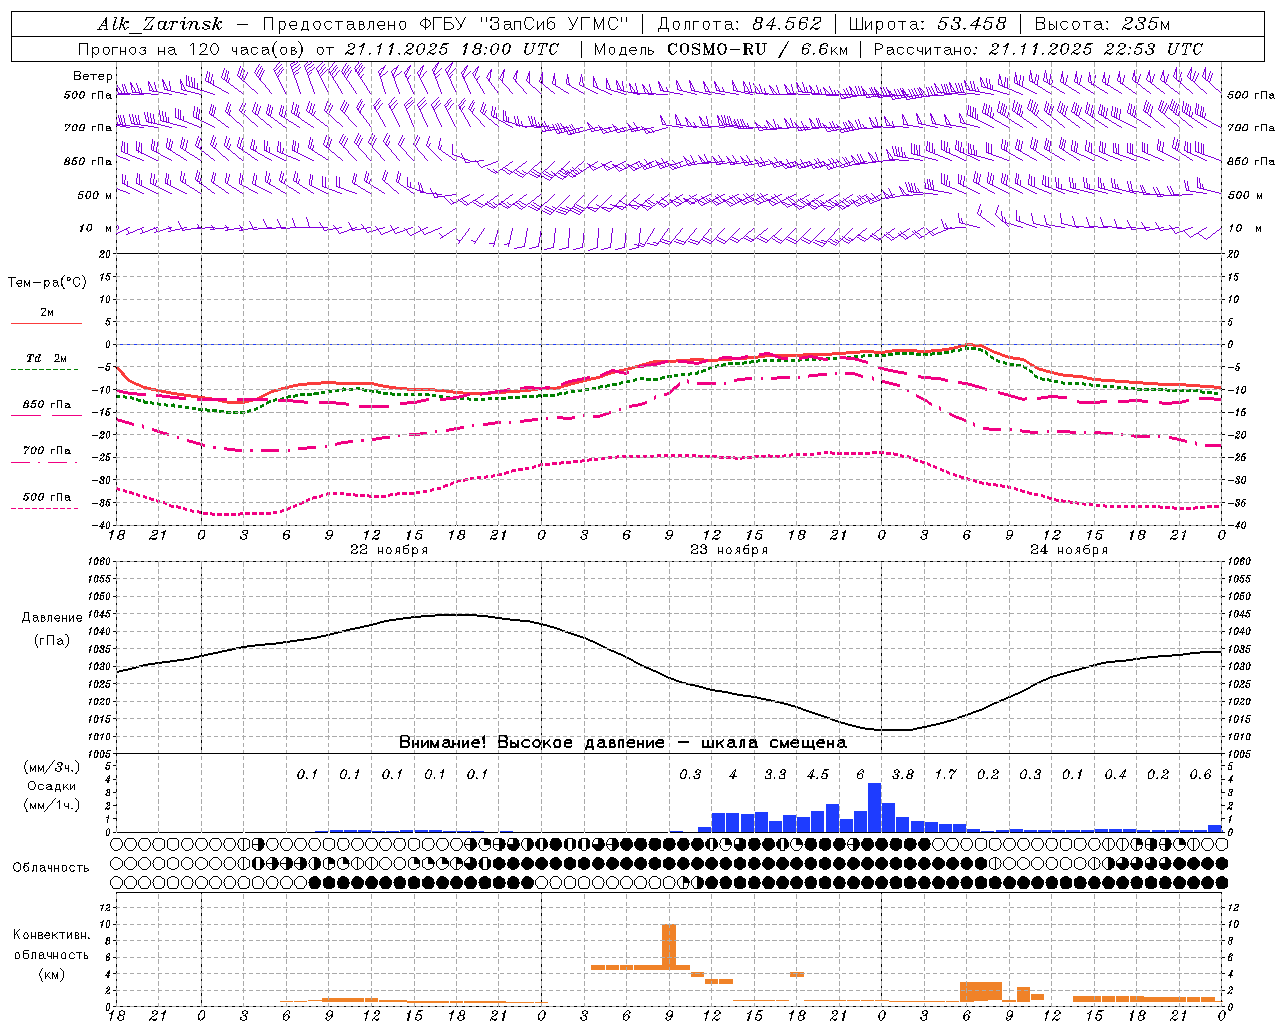Click the solid red line sample under '2м'
1280x1024 pixels.
(x=46, y=323)
